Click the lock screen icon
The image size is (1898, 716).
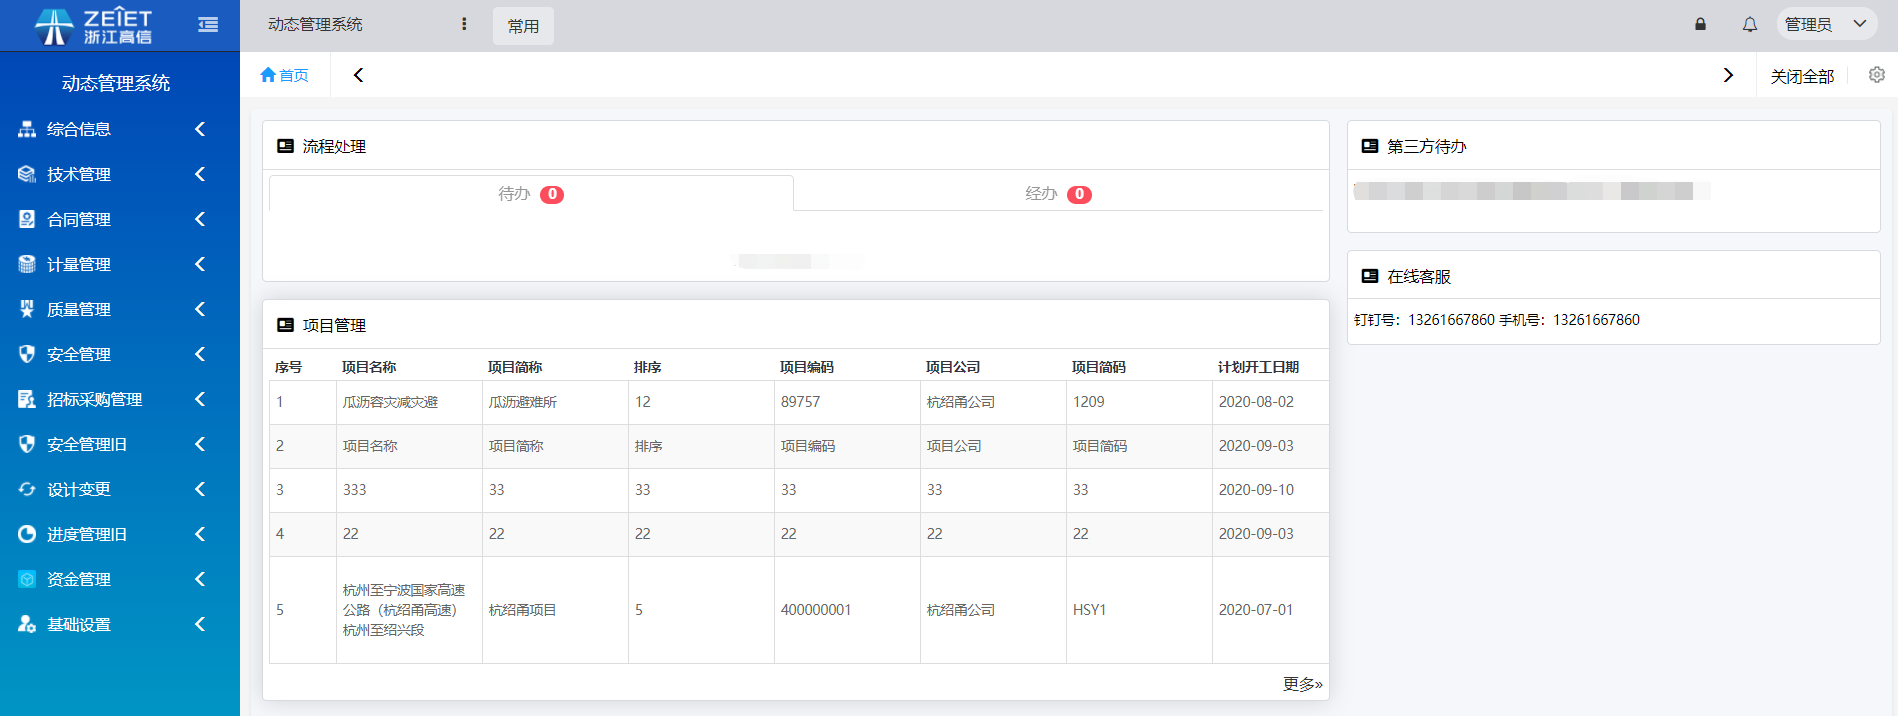(1700, 25)
